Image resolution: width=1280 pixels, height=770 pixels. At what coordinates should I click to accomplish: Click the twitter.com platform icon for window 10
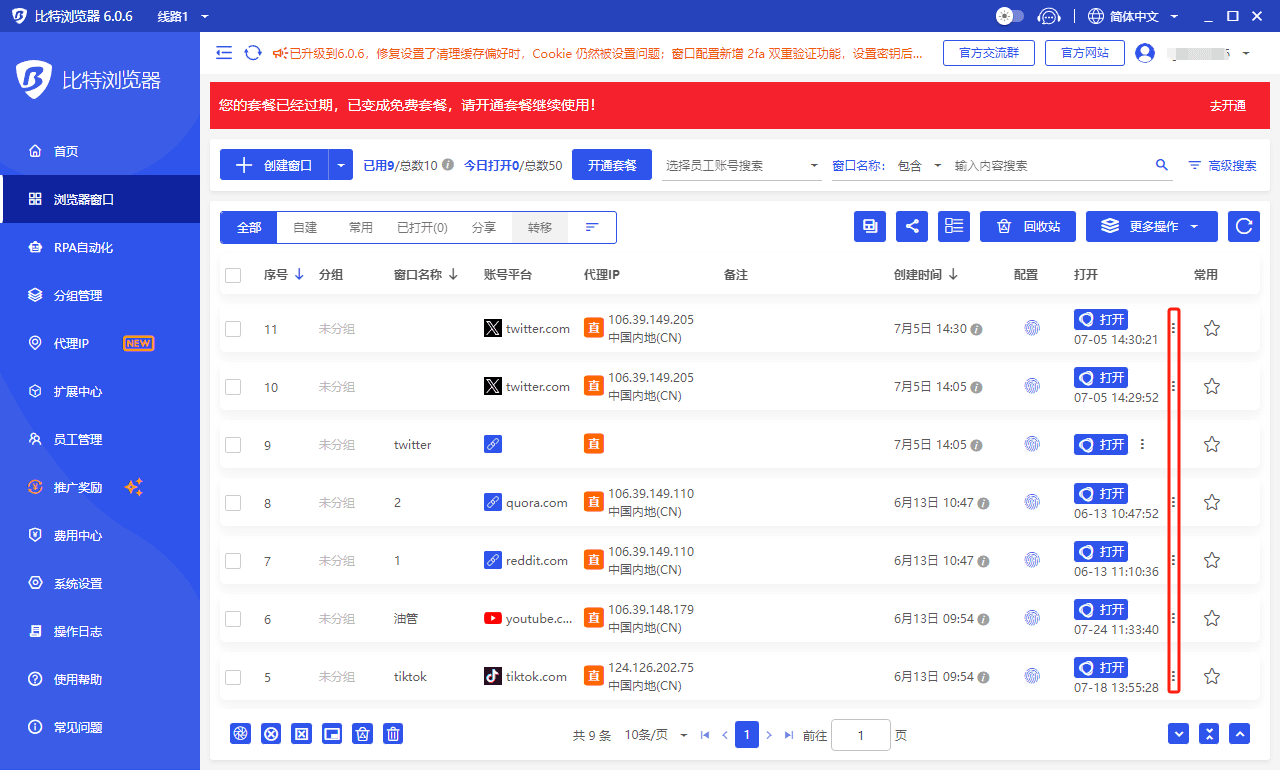(x=492, y=385)
